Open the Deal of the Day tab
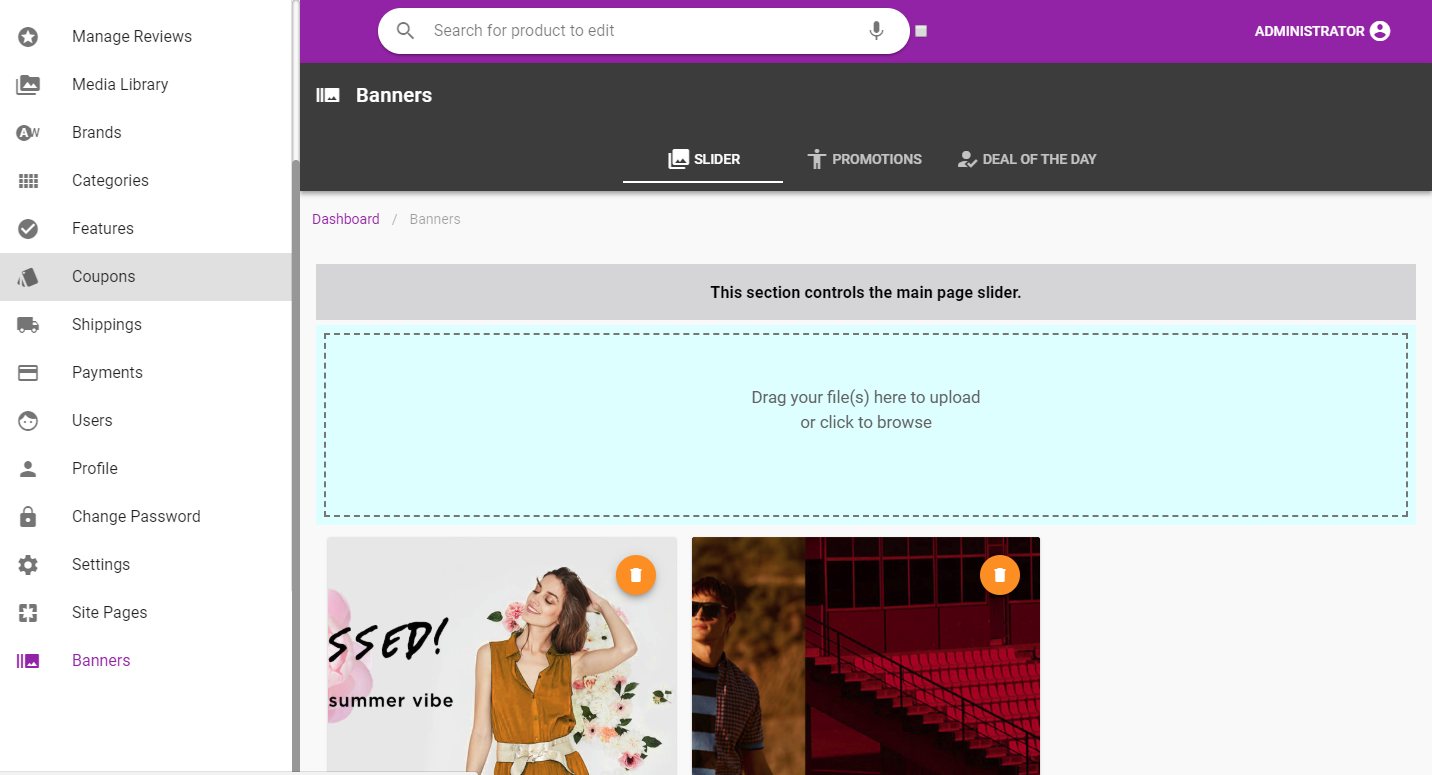Screen dimensions: 1432x775 [1027, 159]
